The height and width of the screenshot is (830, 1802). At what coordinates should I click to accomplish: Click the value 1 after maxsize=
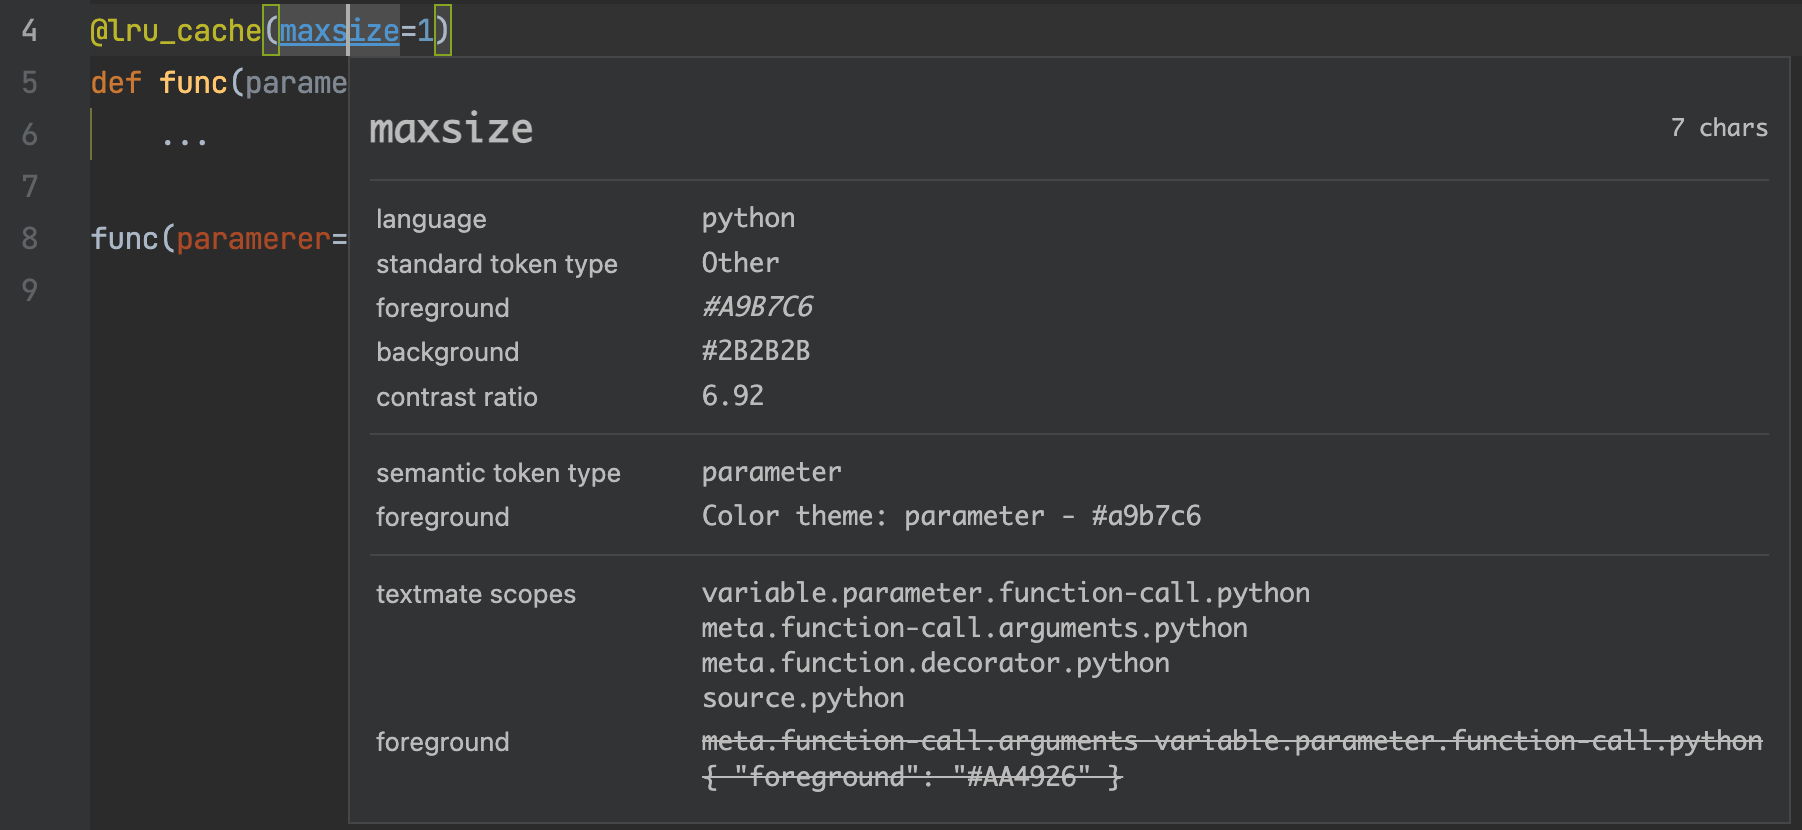[426, 31]
